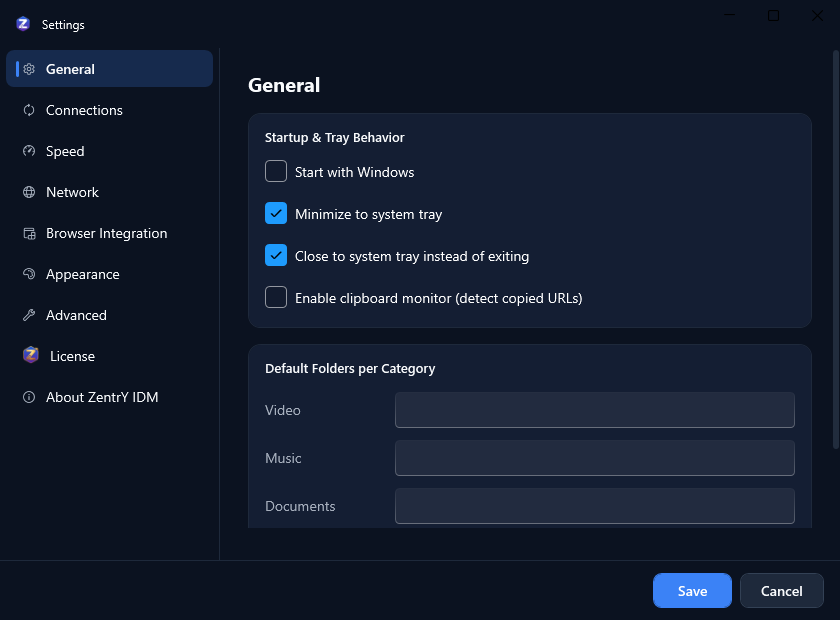Click the 'Music' category label
The width and height of the screenshot is (840, 620).
[x=283, y=458]
